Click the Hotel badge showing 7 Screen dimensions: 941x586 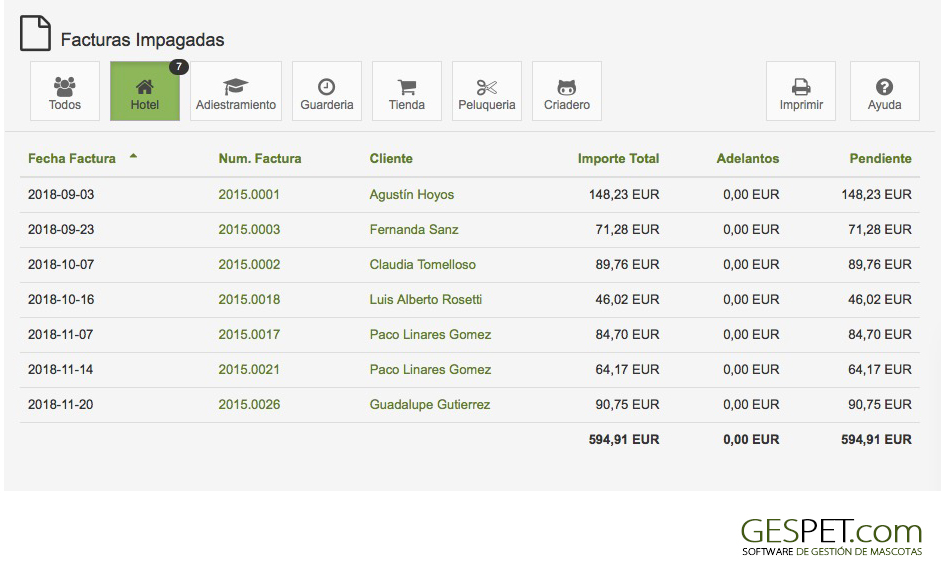click(x=178, y=67)
